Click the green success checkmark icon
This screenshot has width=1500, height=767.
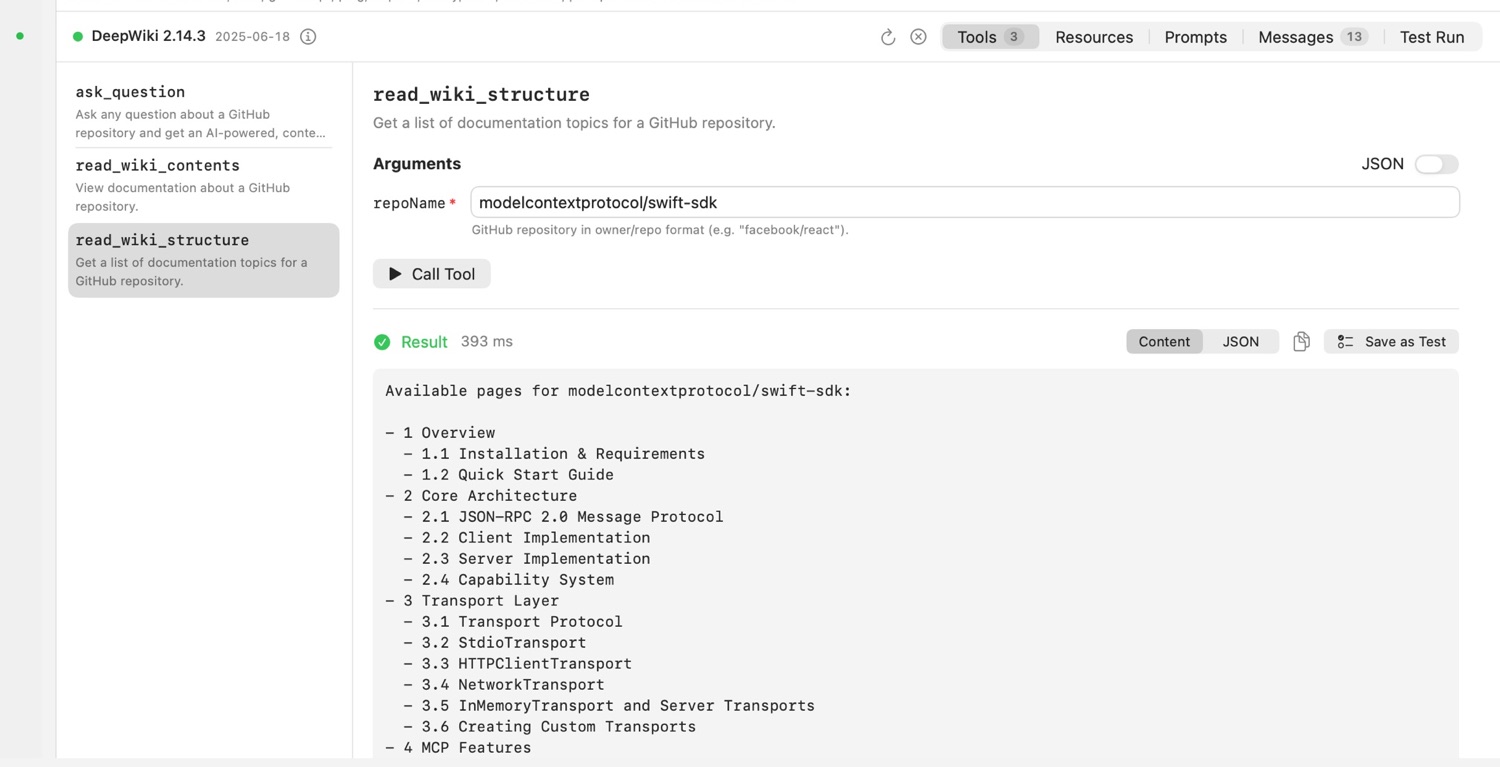tap(382, 342)
